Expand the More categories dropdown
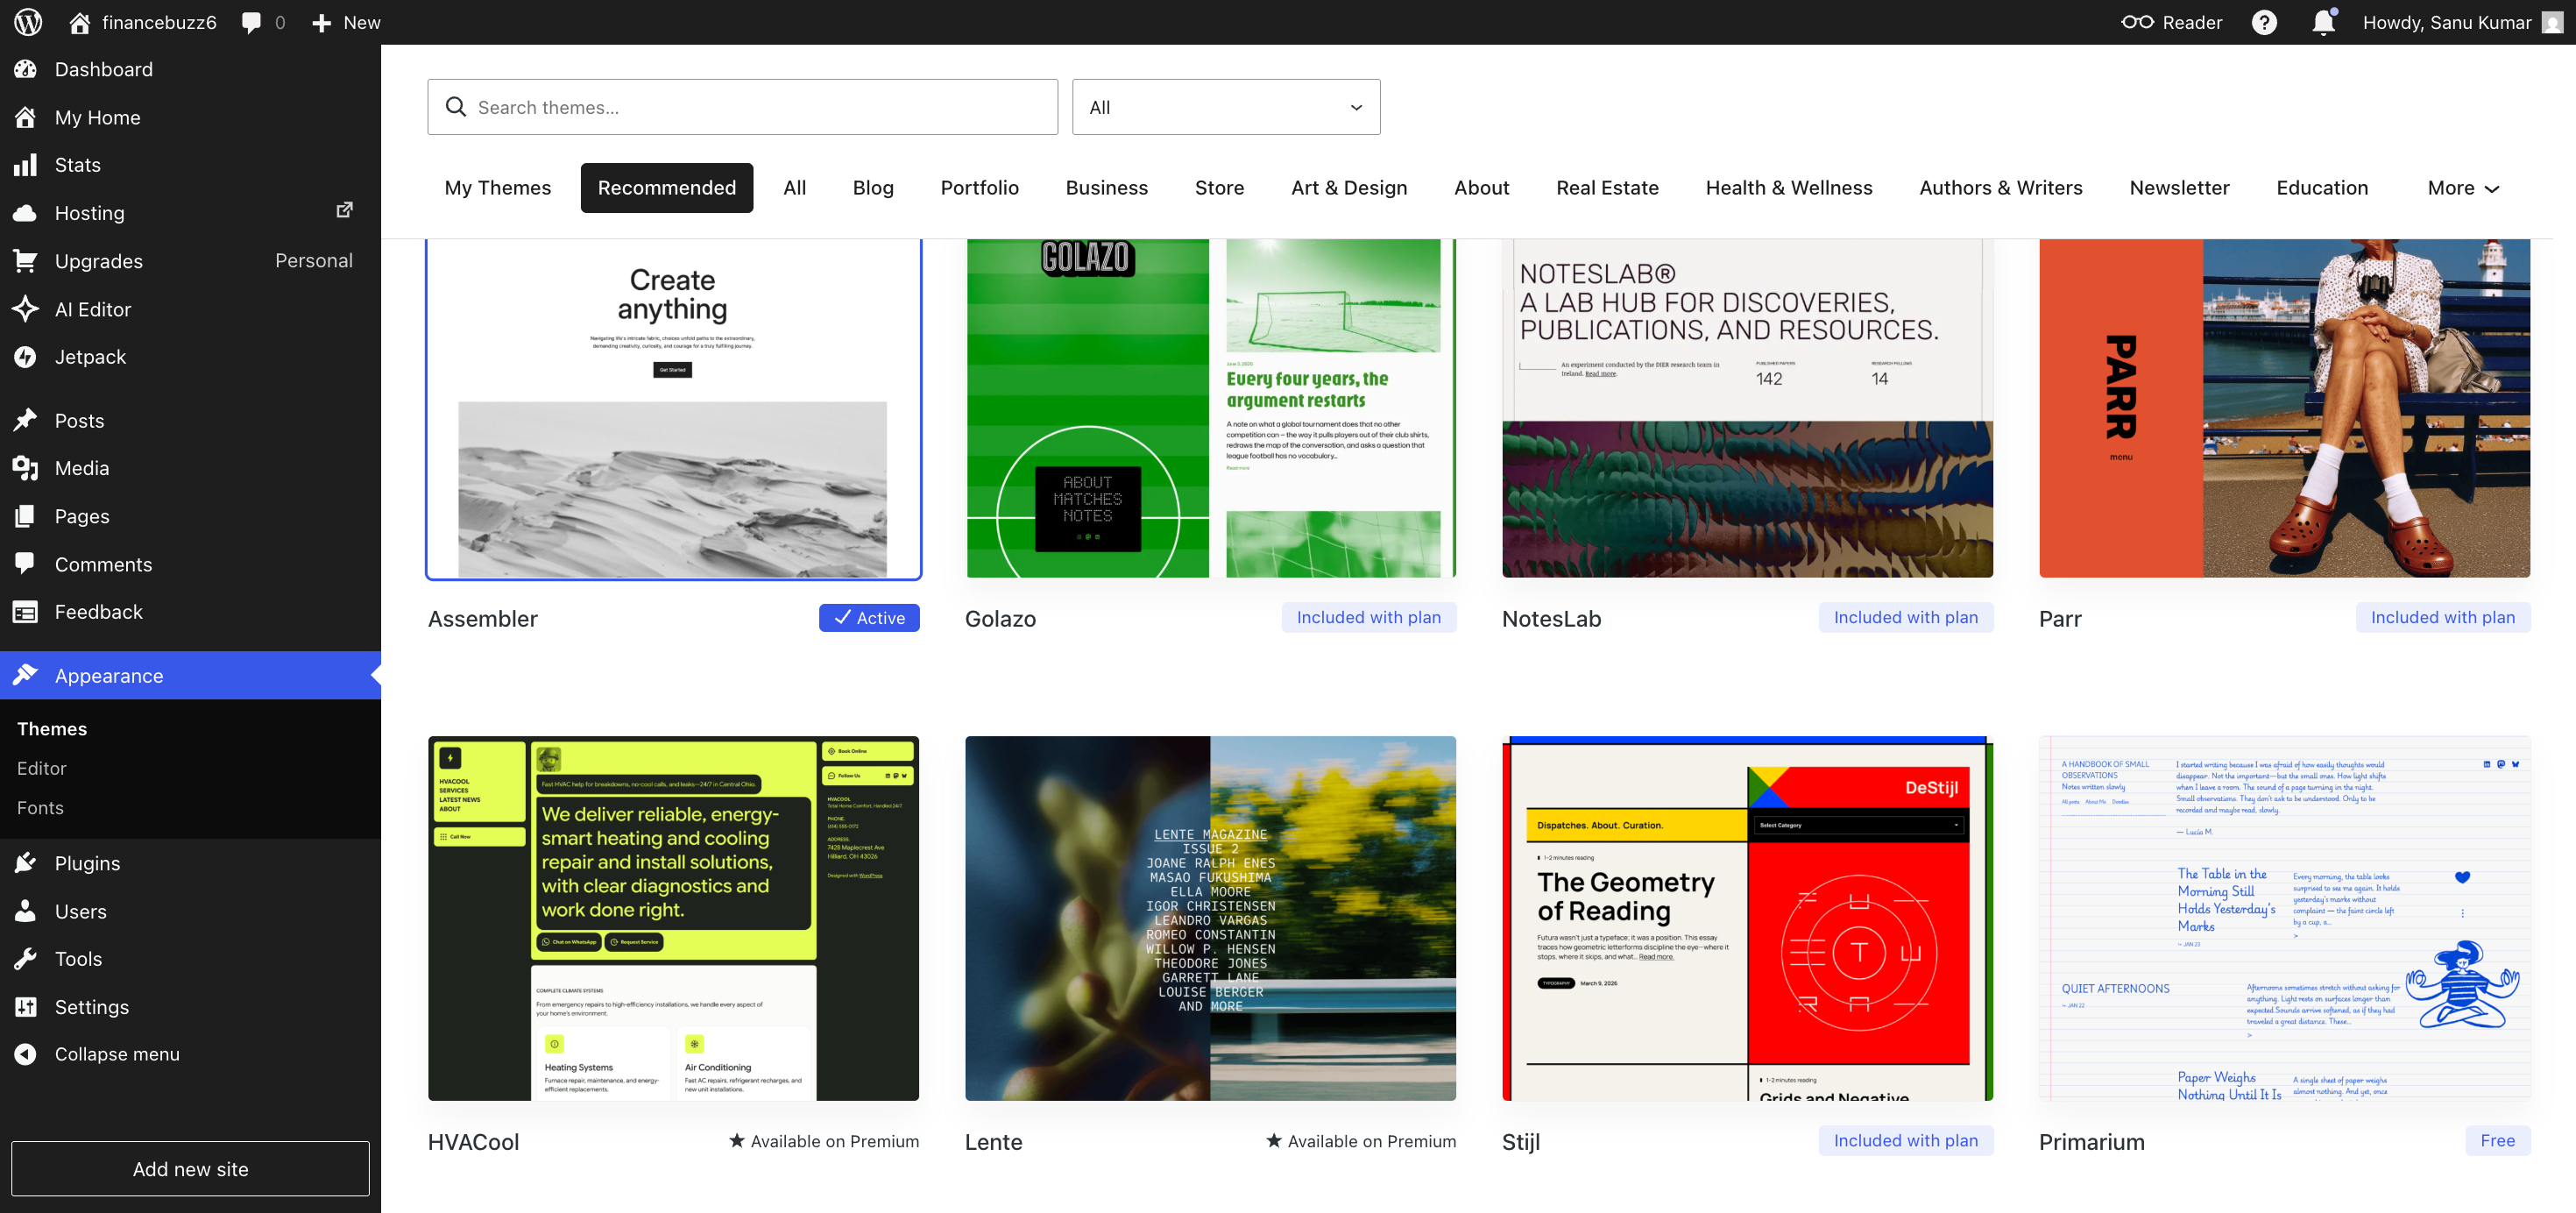The width and height of the screenshot is (2576, 1213). pos(2462,188)
